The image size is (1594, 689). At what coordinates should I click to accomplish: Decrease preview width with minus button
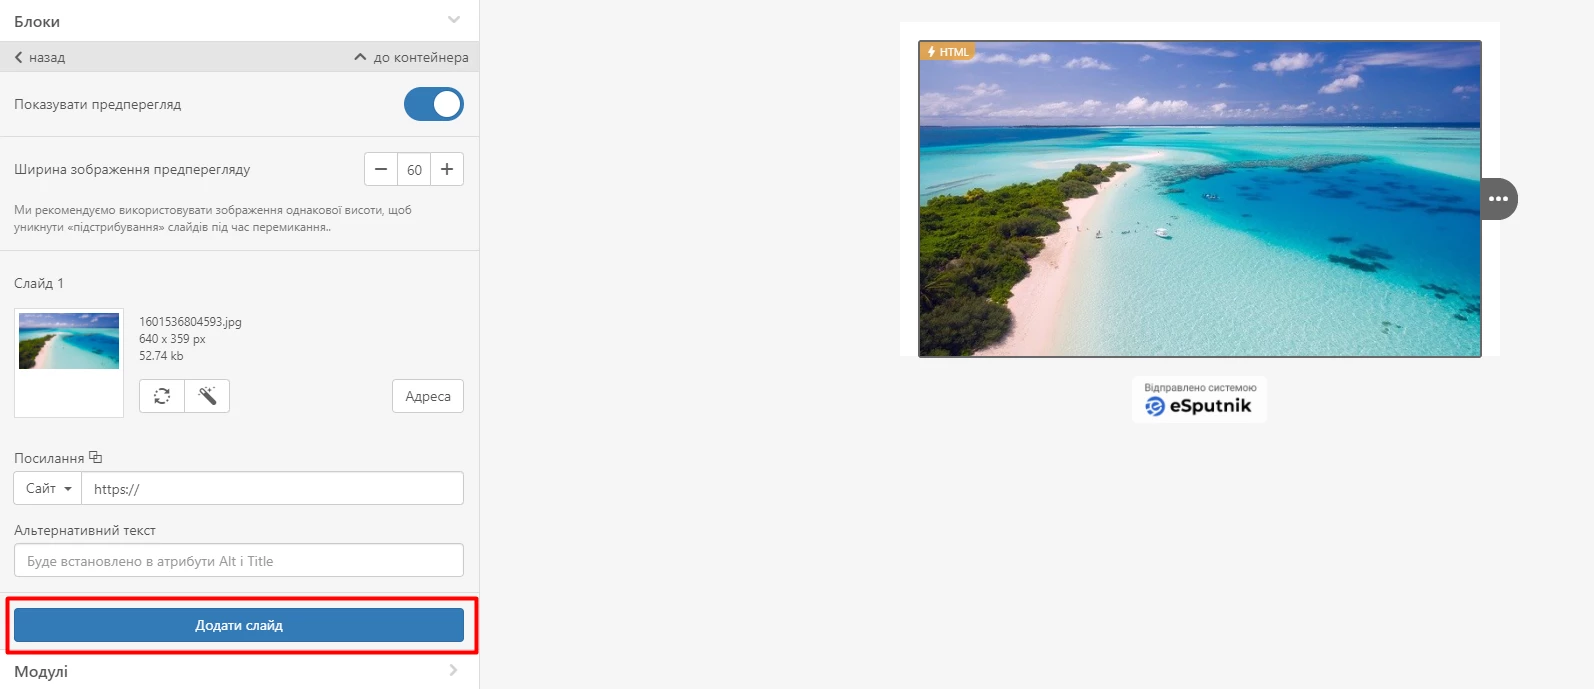(381, 169)
